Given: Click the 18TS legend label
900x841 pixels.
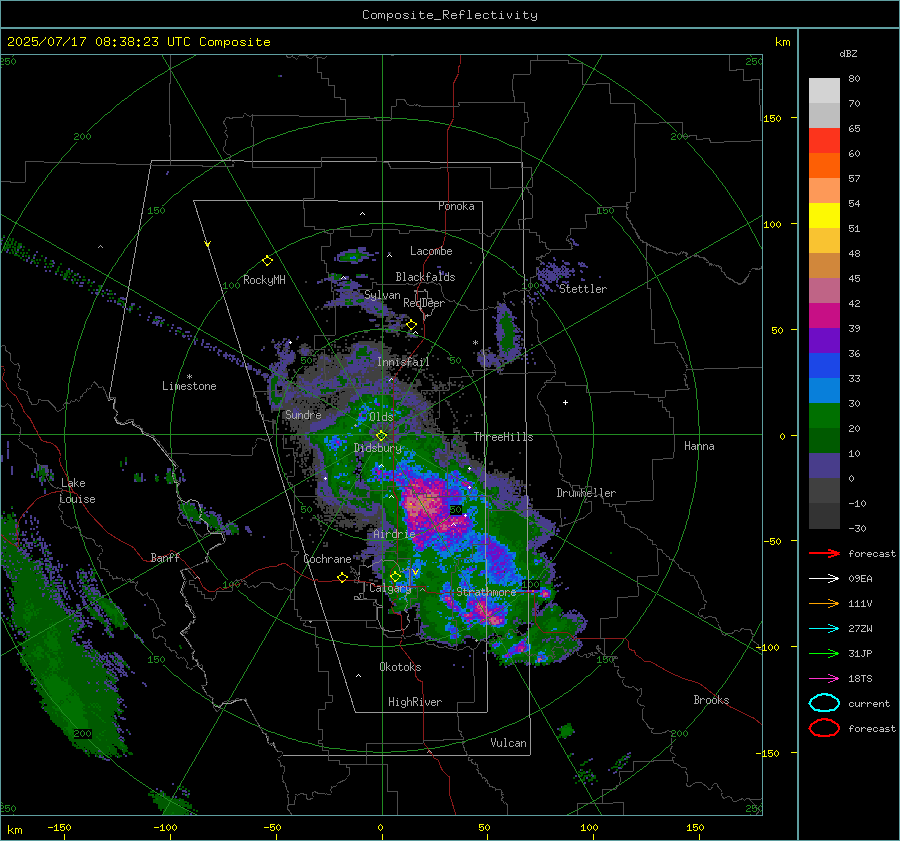Looking at the screenshot, I should point(860,679).
